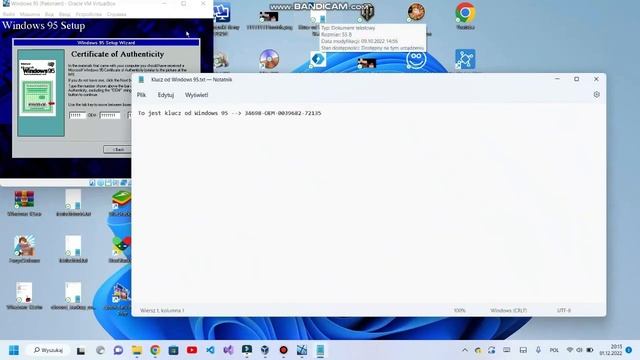The width and height of the screenshot is (640, 360).
Task: Open the YouTube icon on the taskbar
Action: [x=192, y=350]
